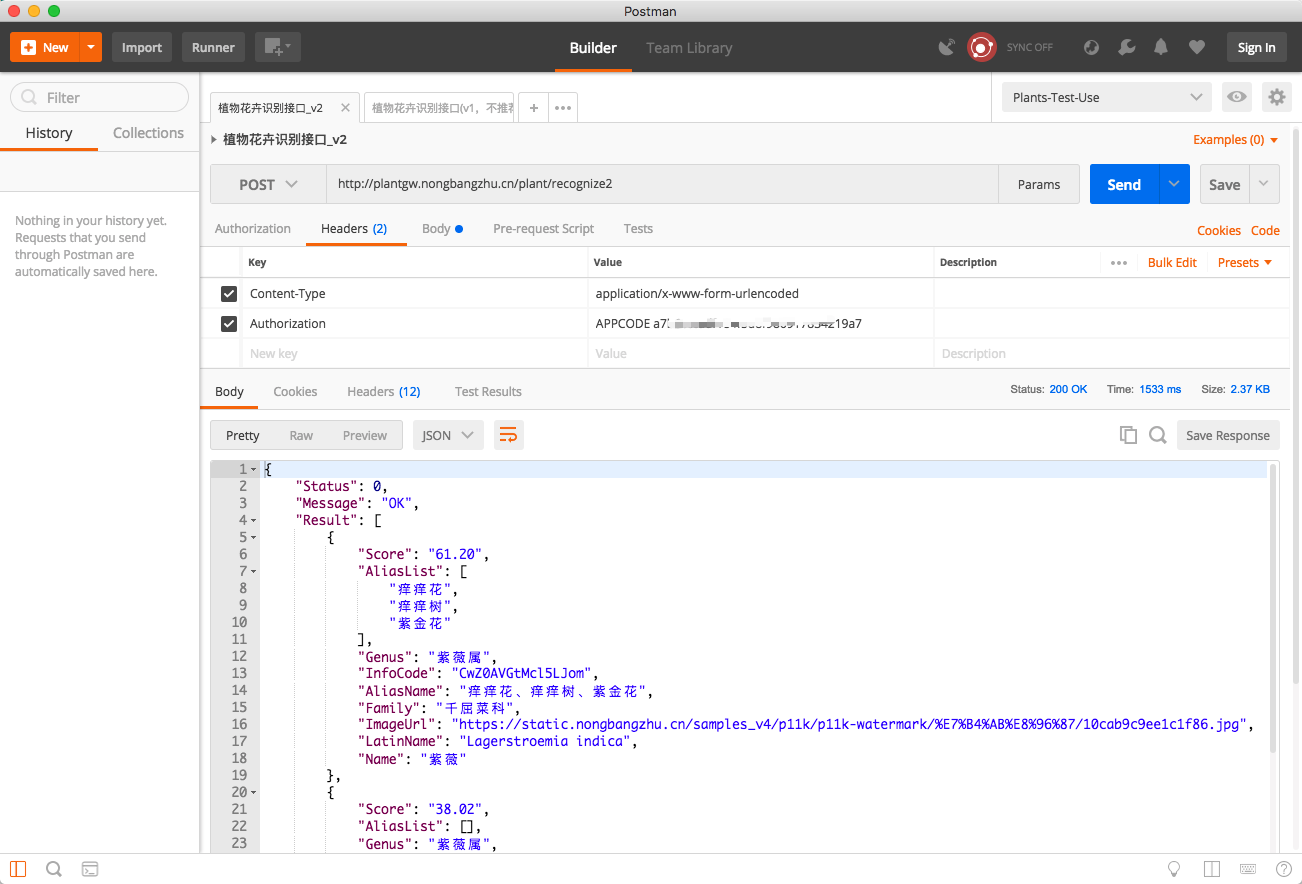This screenshot has width=1302, height=884.
Task: Select the Pretty view
Action: [242, 435]
